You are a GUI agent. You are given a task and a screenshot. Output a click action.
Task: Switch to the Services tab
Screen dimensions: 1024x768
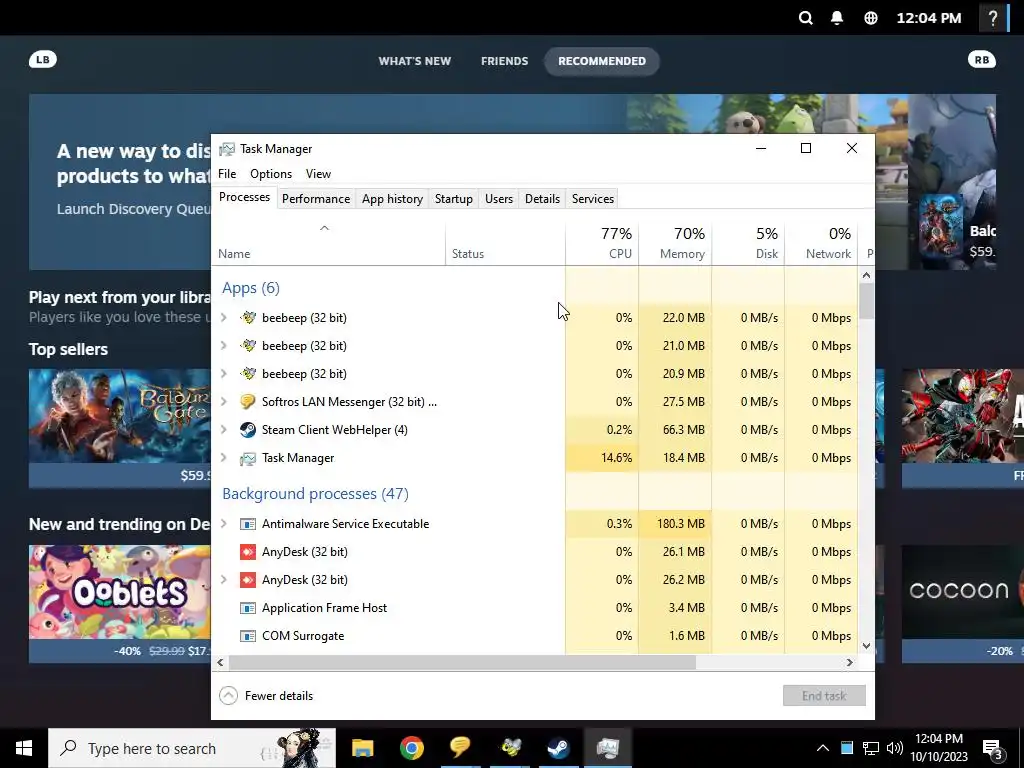click(593, 199)
